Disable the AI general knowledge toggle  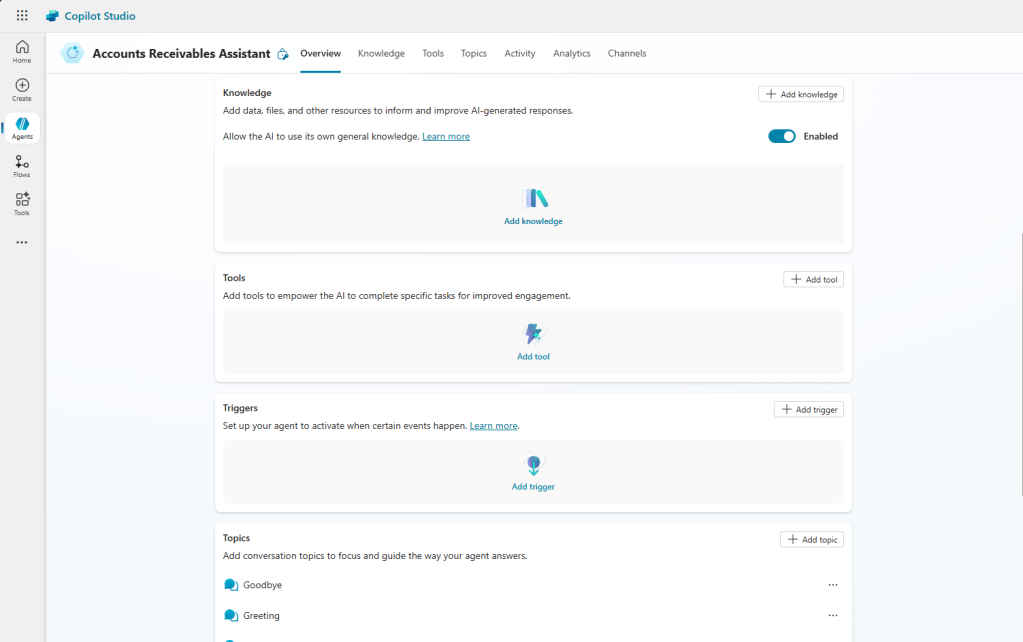[x=781, y=136]
